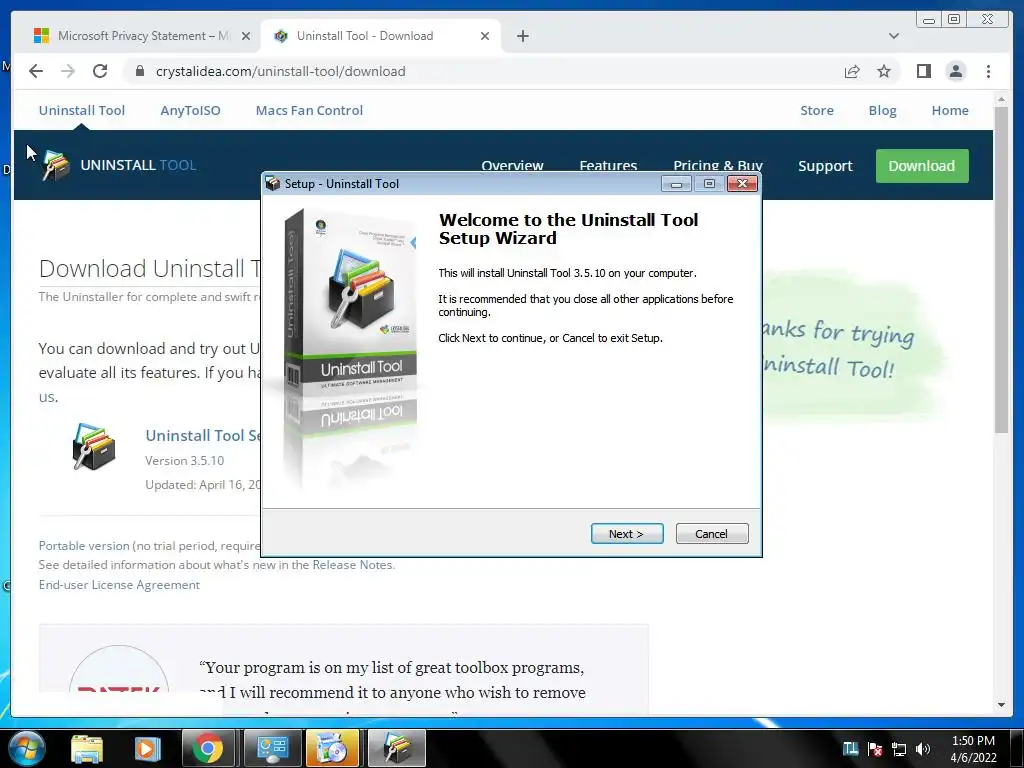The image size is (1024, 768).
Task: Click the toolbox icon beside Version 3.5.10
Action: pyautogui.click(x=93, y=447)
